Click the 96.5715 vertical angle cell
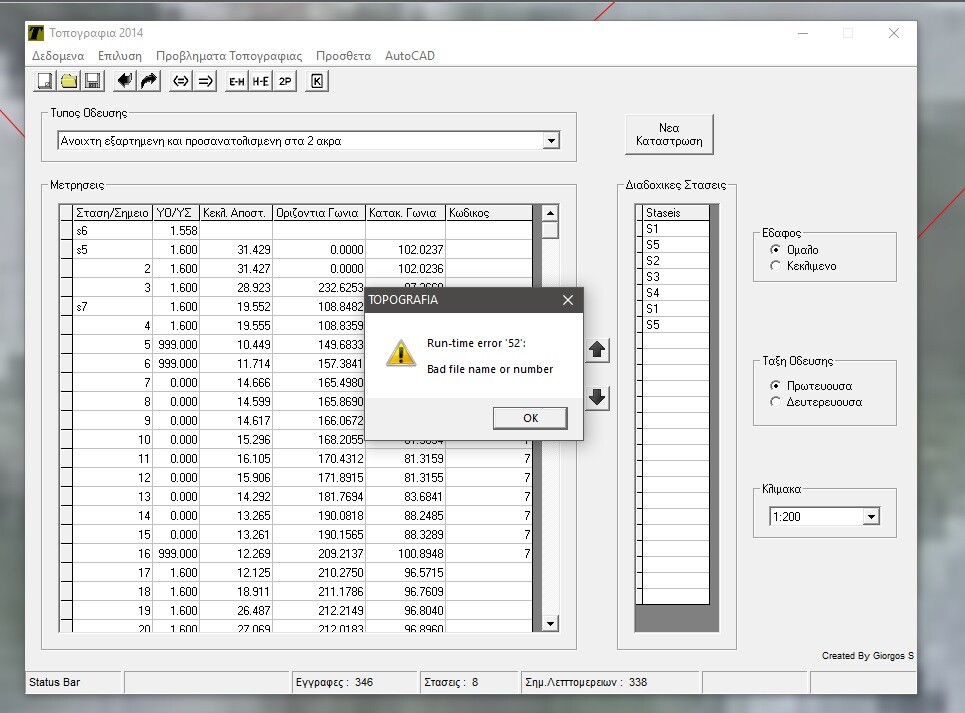Screen dimensions: 965x713 [406, 573]
